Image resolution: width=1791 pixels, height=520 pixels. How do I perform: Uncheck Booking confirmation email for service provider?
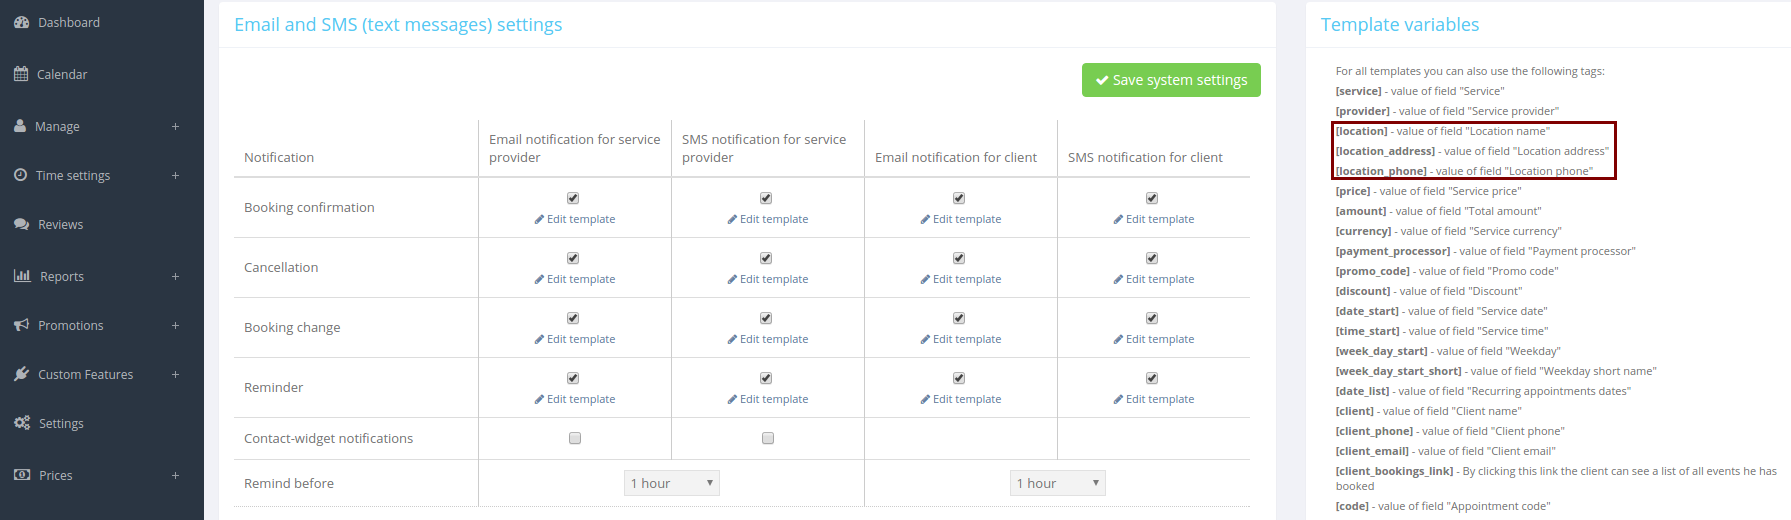[x=573, y=198]
